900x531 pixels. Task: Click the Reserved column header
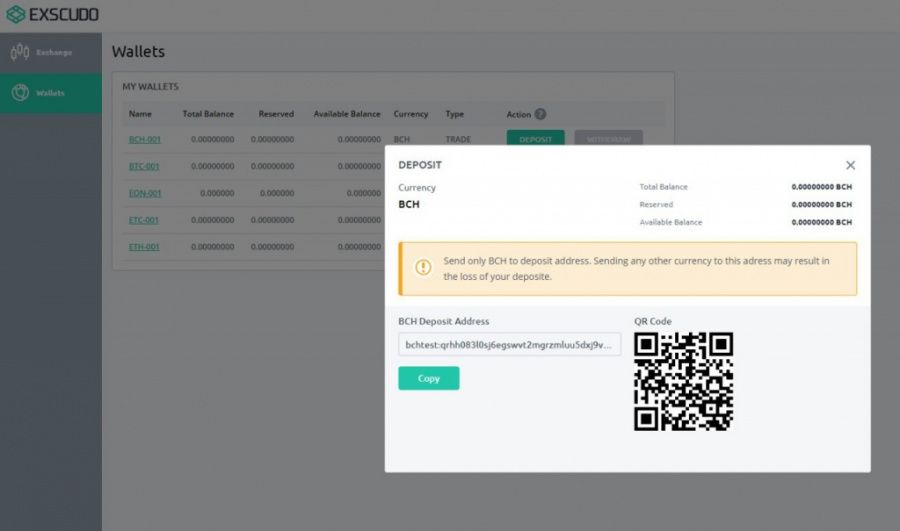click(x=276, y=114)
